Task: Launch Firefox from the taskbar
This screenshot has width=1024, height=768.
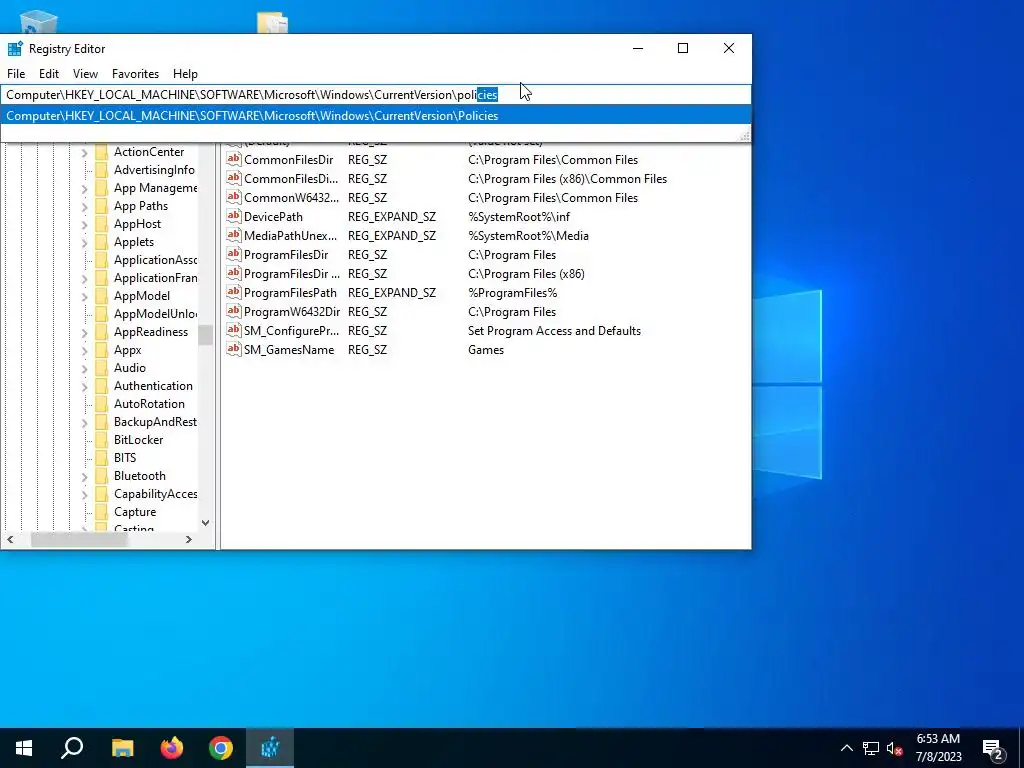Action: tap(172, 748)
